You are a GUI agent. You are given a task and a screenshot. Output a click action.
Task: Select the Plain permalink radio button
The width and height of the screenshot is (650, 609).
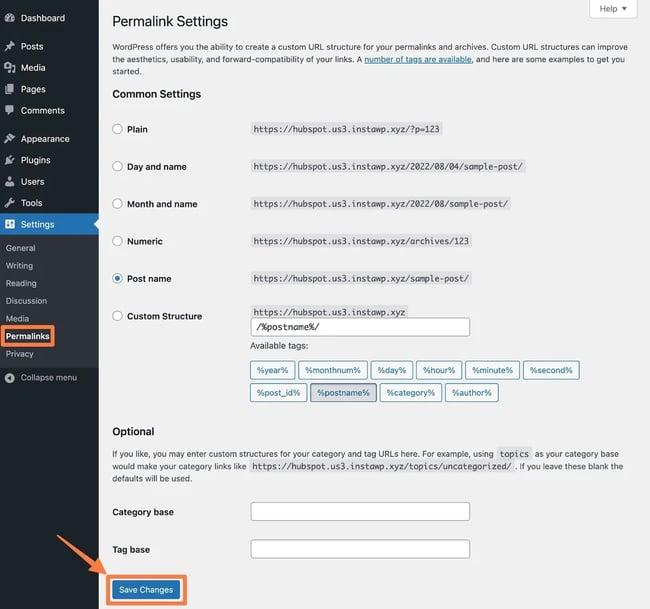point(117,129)
